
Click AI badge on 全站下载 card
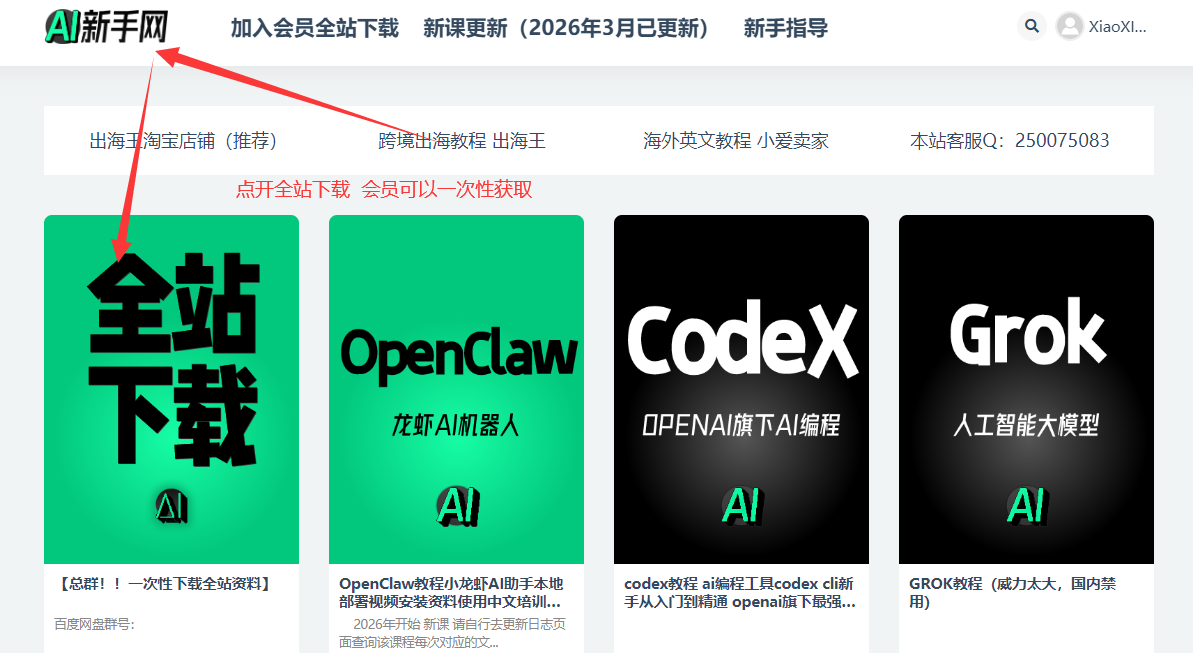click(x=171, y=507)
